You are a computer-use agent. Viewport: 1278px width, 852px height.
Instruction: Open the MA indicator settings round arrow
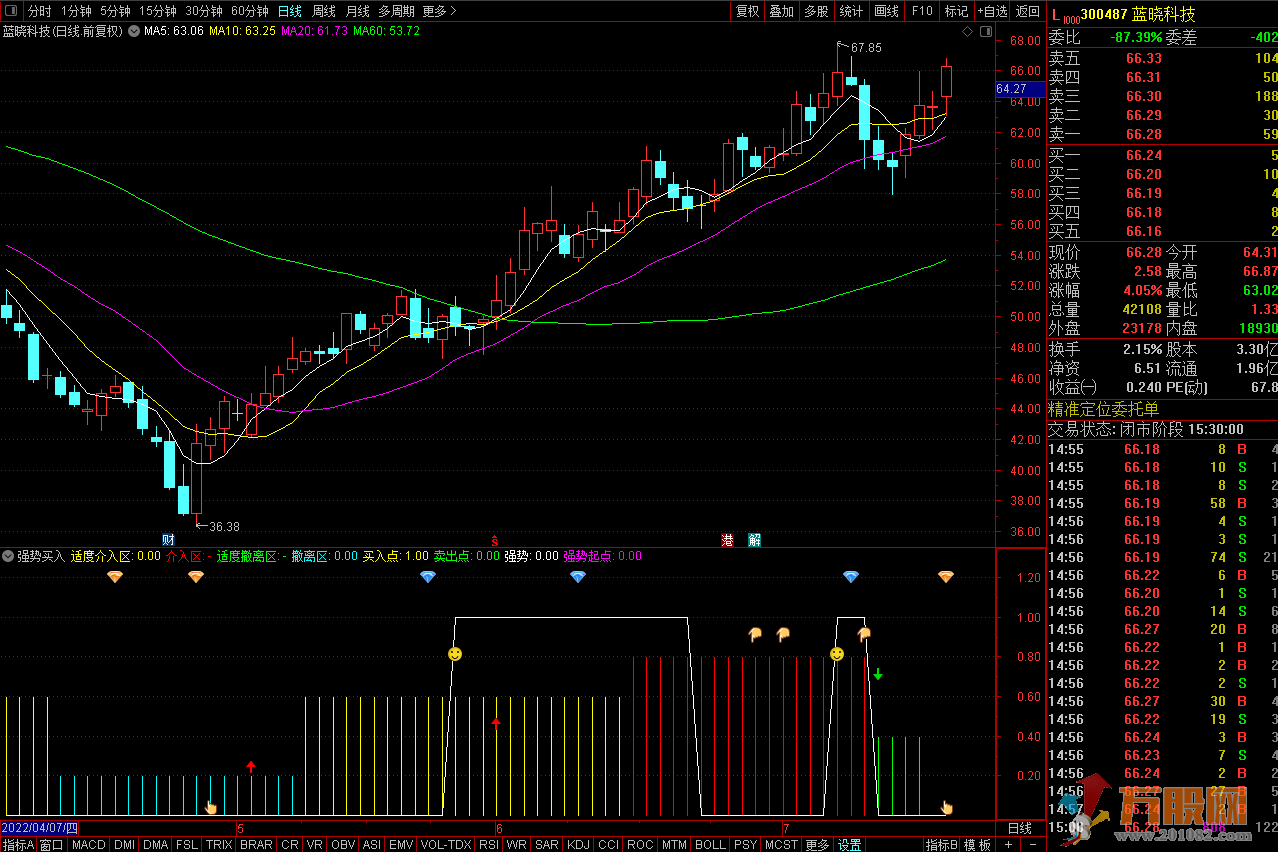(134, 31)
